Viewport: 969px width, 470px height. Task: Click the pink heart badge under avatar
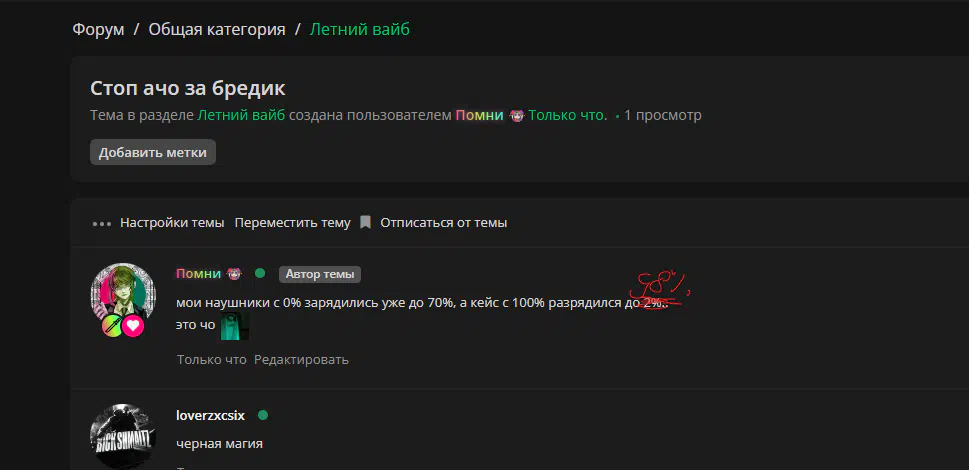(x=133, y=326)
